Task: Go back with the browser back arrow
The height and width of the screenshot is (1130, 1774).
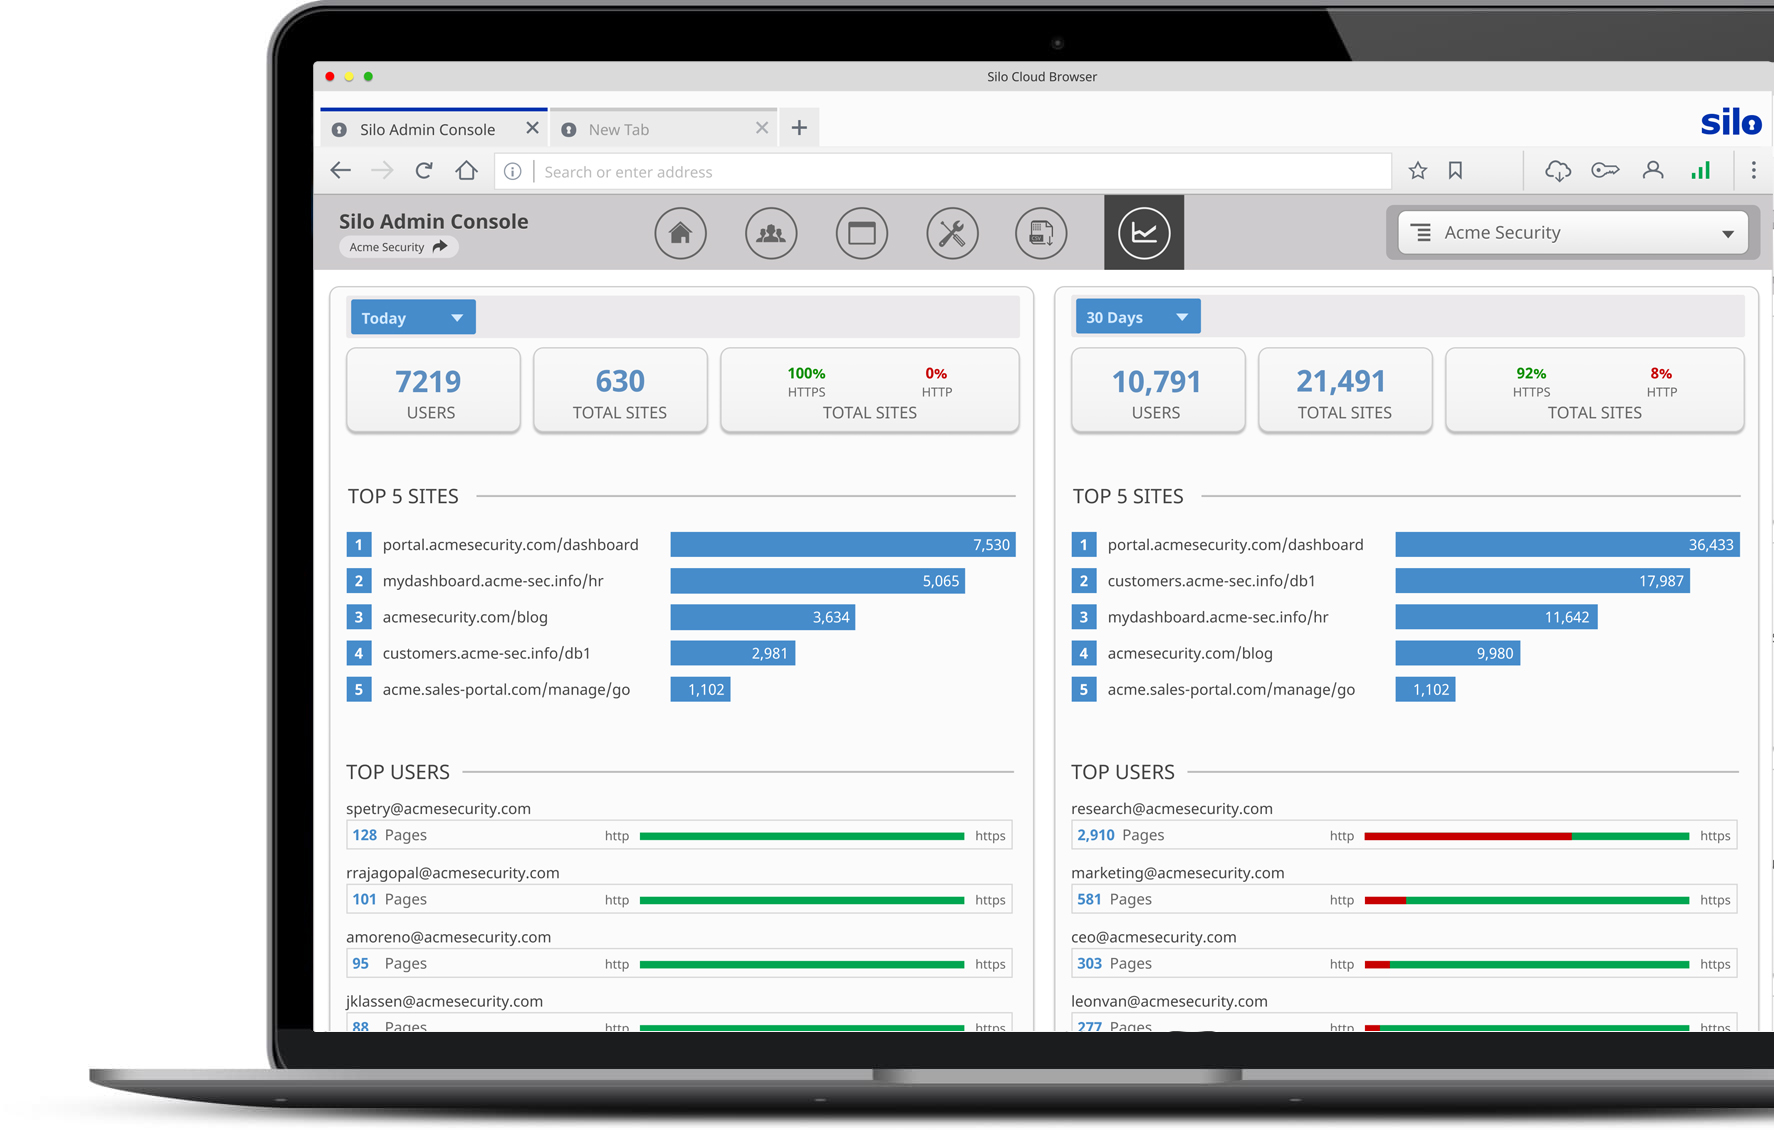Action: pos(341,171)
